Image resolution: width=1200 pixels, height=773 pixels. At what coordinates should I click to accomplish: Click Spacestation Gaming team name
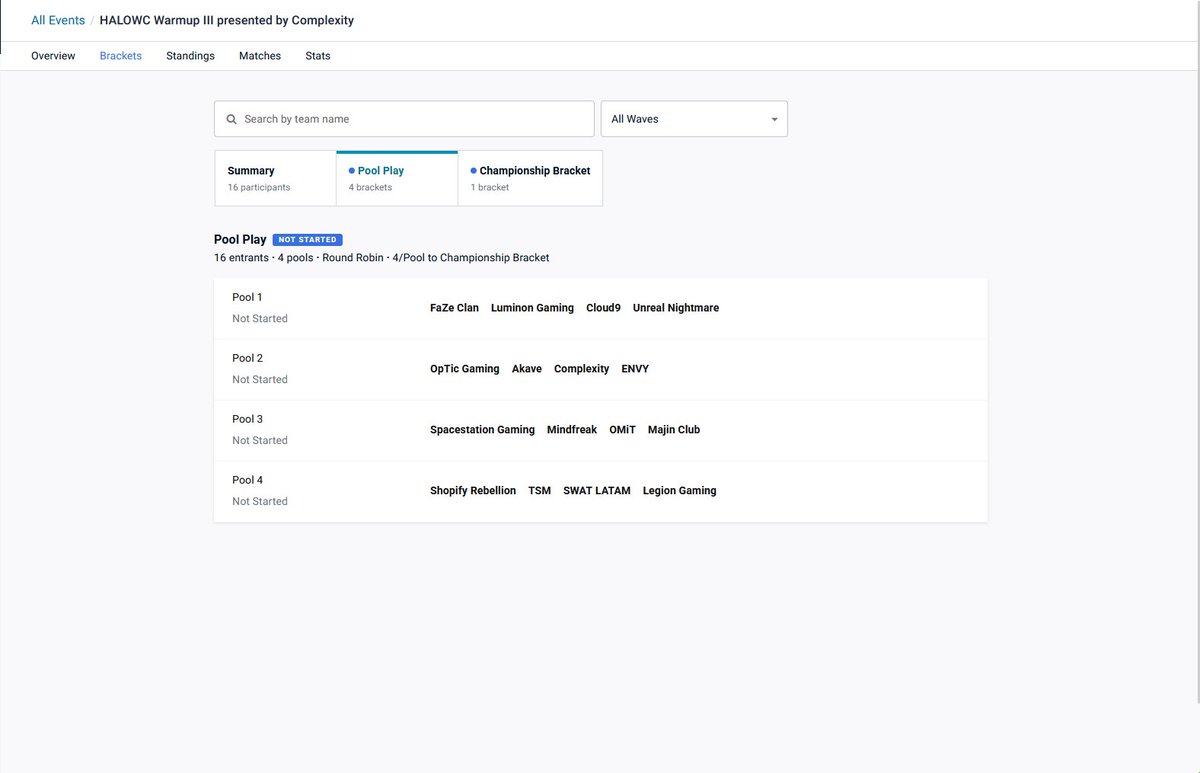pos(482,430)
